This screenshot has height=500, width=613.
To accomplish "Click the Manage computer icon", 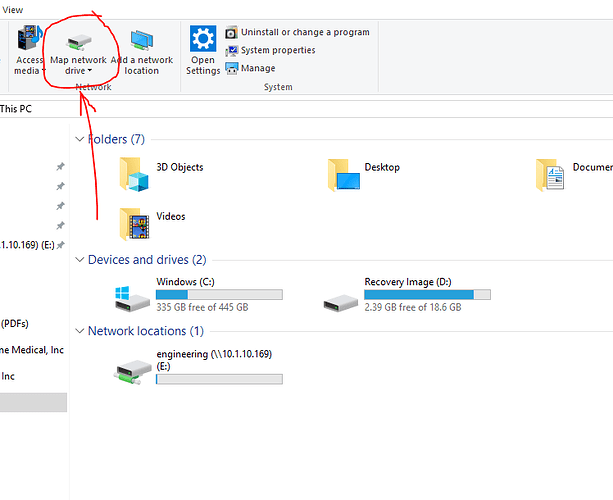I will [x=231, y=68].
